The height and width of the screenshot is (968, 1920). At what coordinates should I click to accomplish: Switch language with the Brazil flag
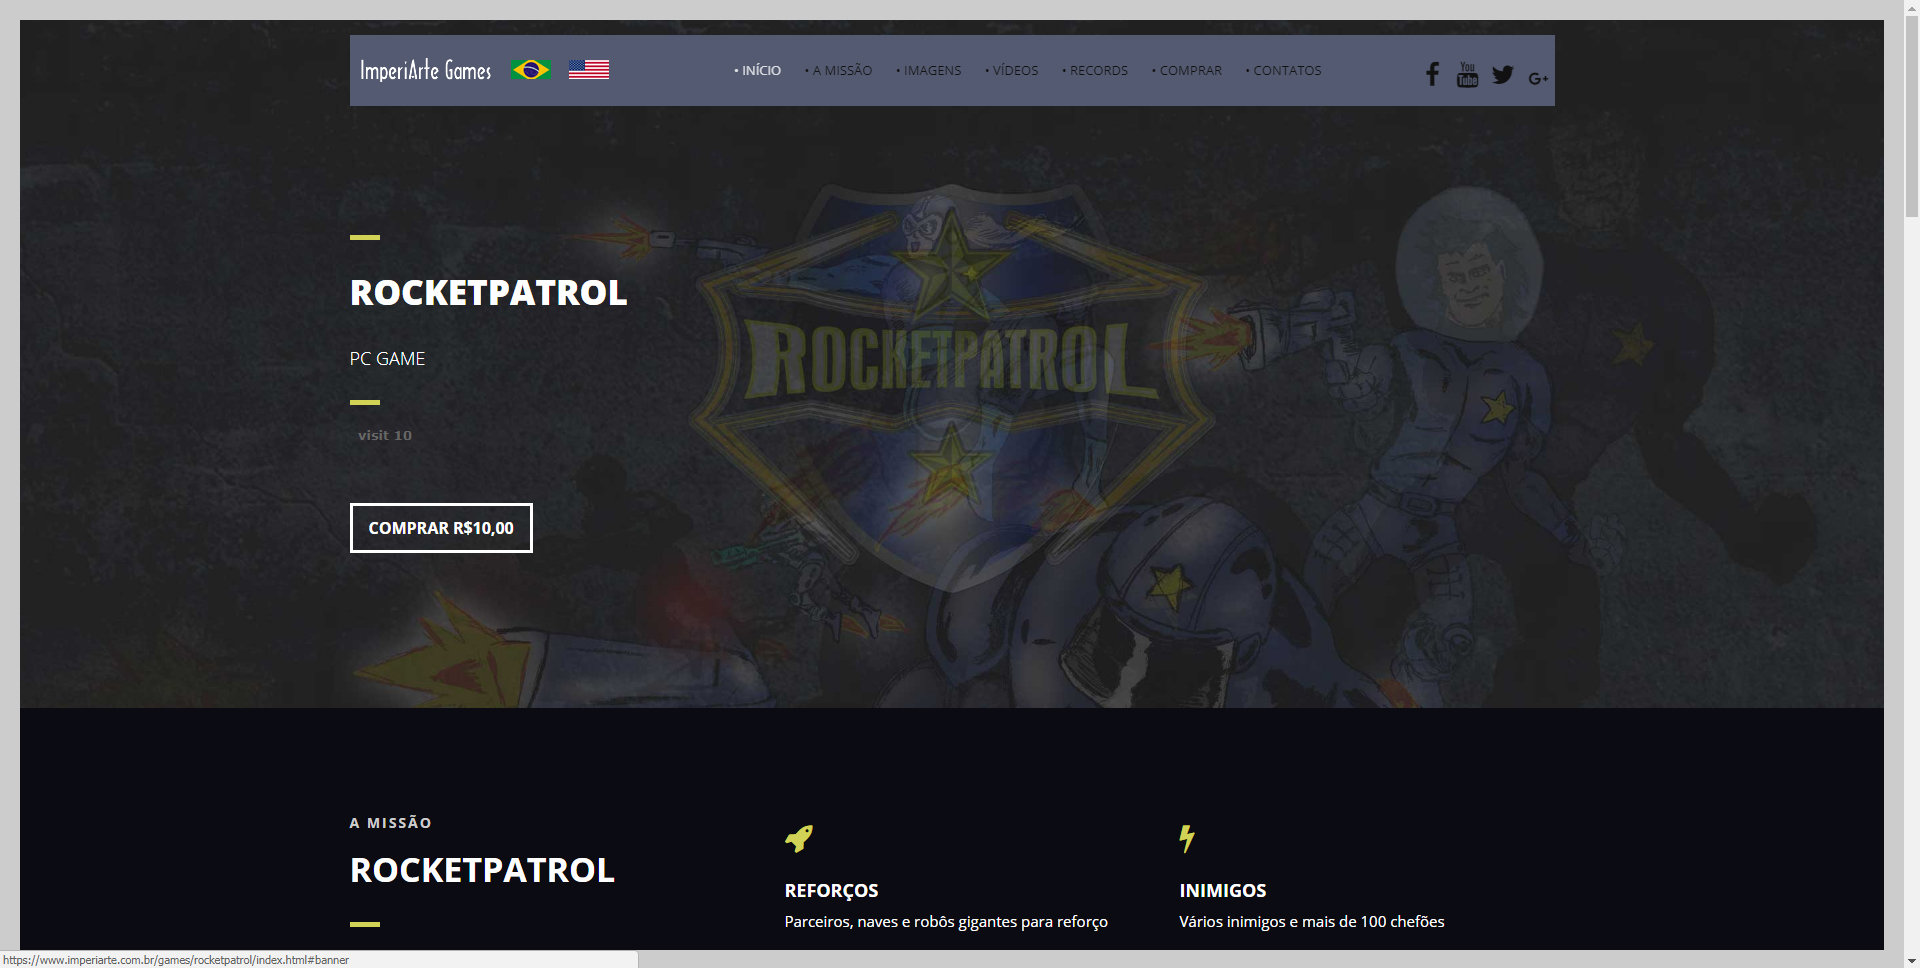tap(531, 70)
